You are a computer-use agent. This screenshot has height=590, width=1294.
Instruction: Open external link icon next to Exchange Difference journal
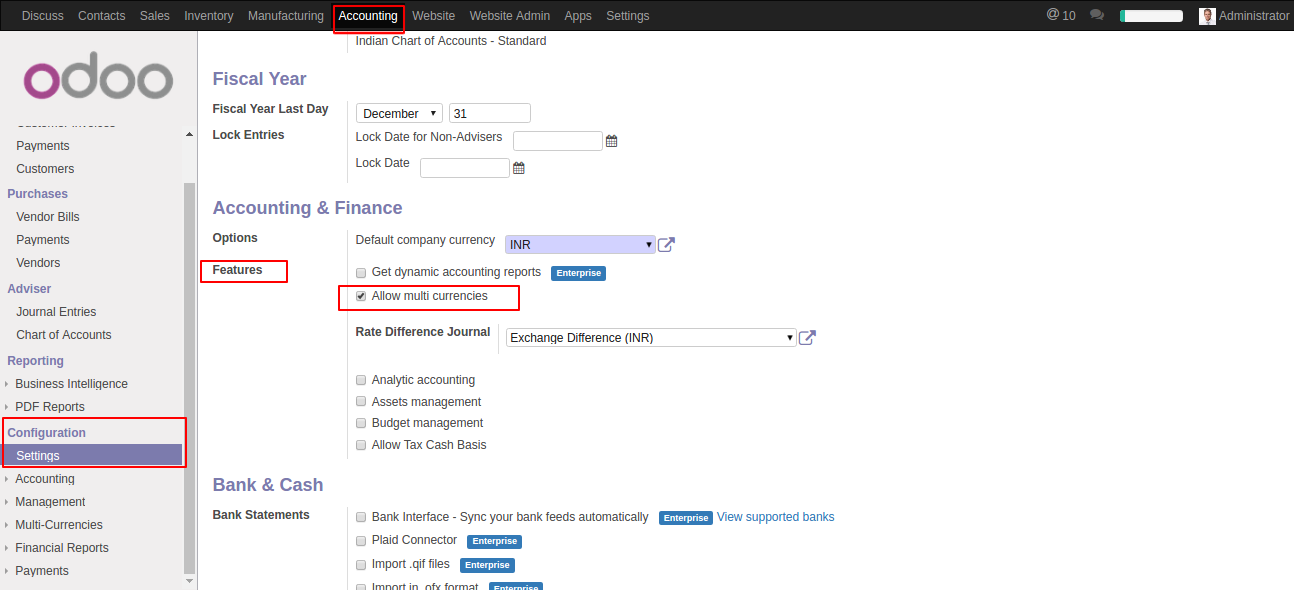tap(807, 338)
